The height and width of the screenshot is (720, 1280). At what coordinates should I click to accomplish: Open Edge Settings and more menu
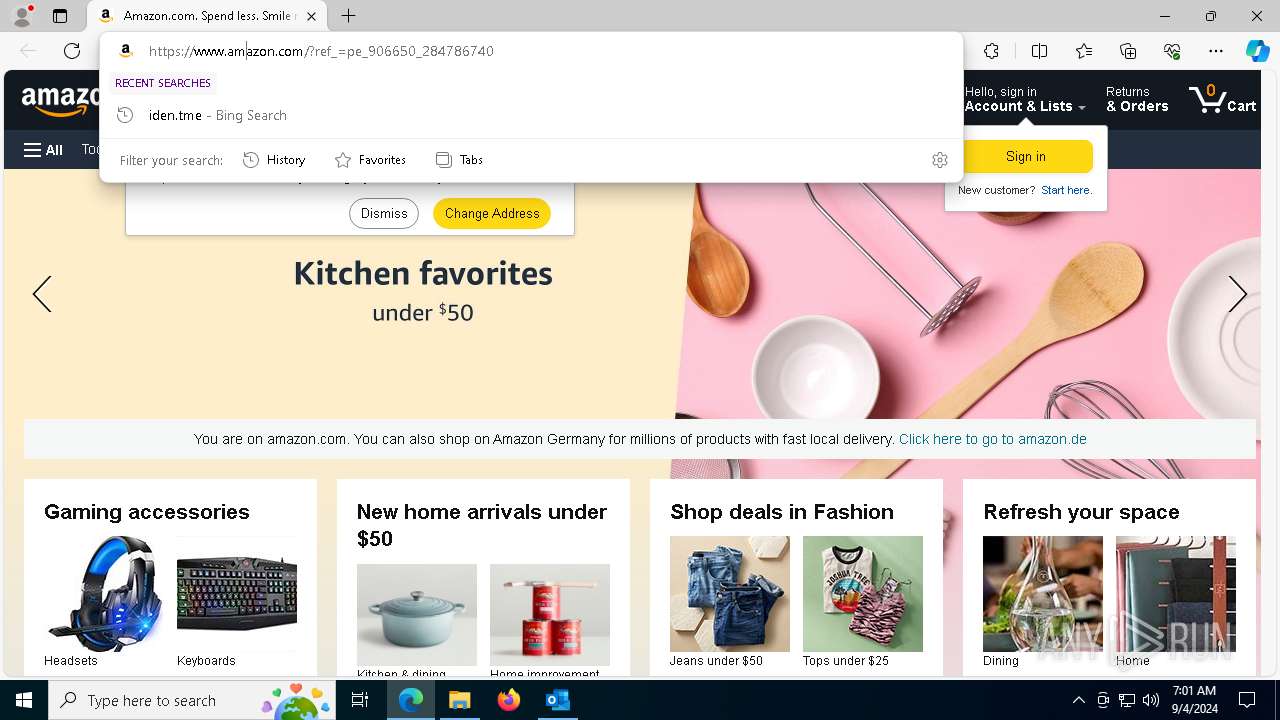coord(1216,51)
